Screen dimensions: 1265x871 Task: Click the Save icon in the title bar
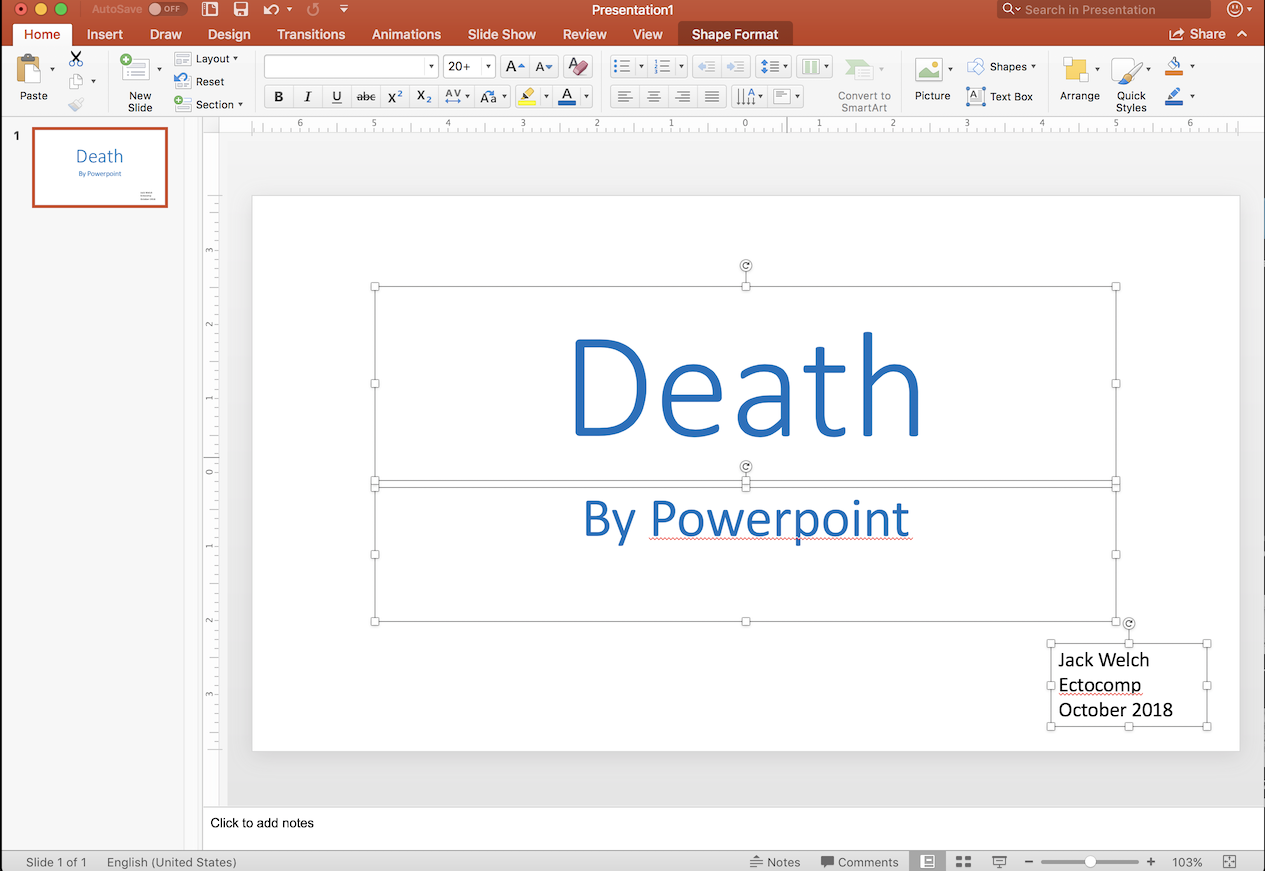(x=240, y=9)
